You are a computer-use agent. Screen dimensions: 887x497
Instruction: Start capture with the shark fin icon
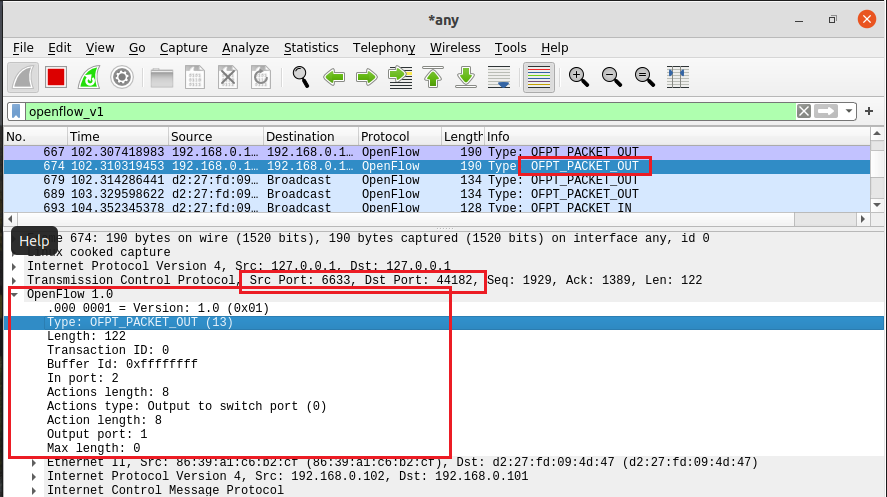23,77
